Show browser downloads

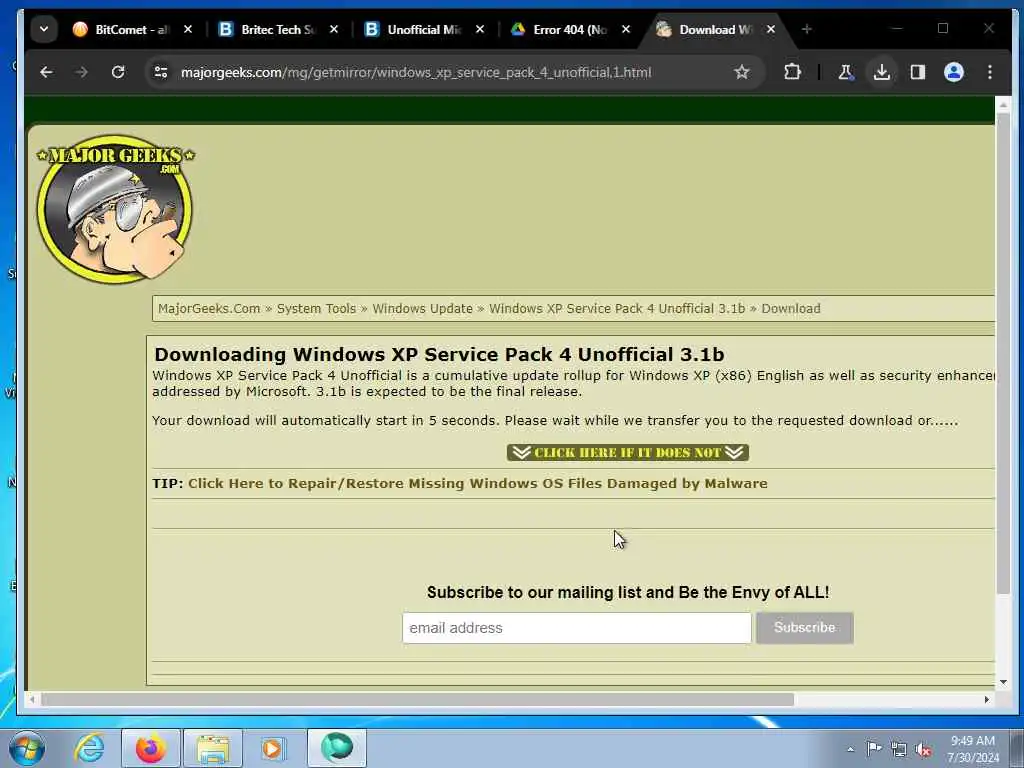point(882,72)
